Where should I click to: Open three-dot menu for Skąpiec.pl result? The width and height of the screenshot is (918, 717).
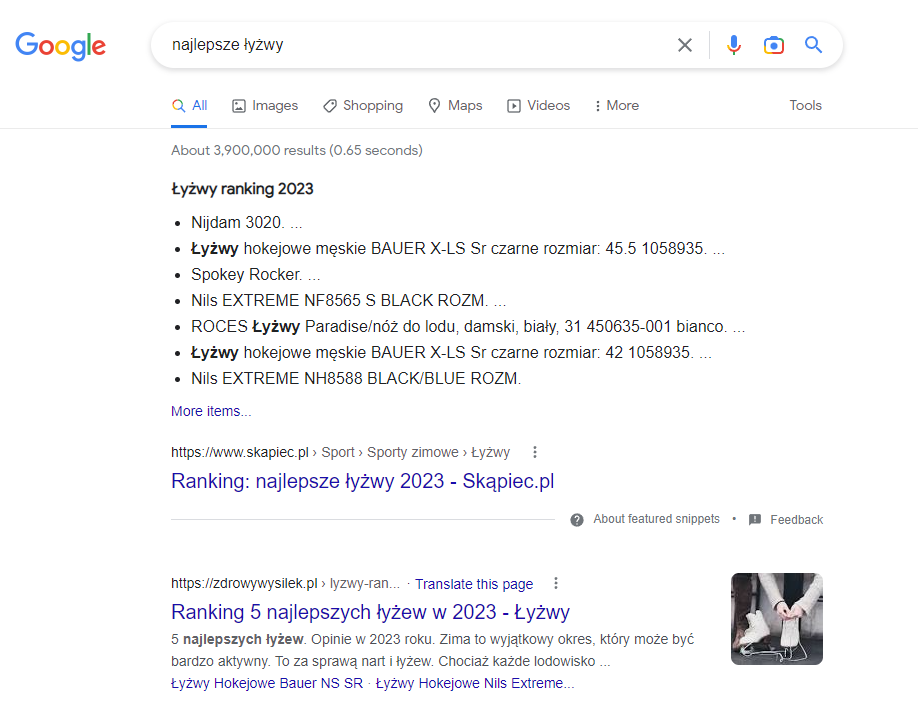[535, 452]
